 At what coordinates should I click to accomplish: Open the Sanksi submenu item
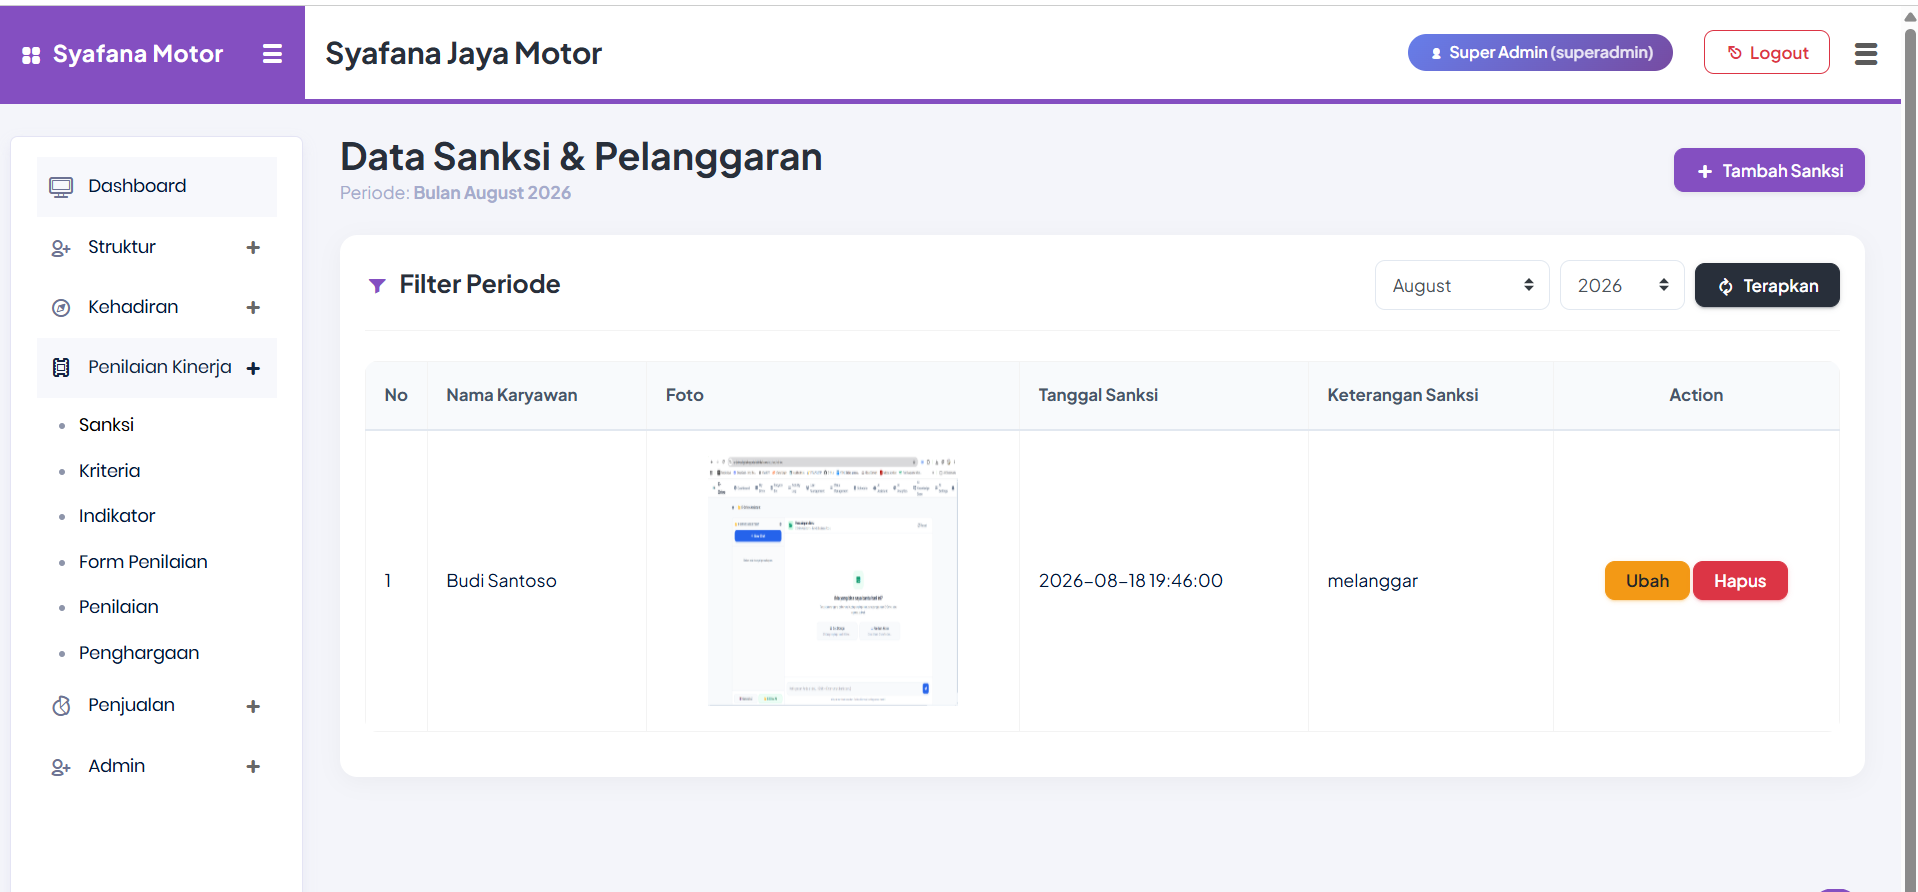tap(106, 425)
